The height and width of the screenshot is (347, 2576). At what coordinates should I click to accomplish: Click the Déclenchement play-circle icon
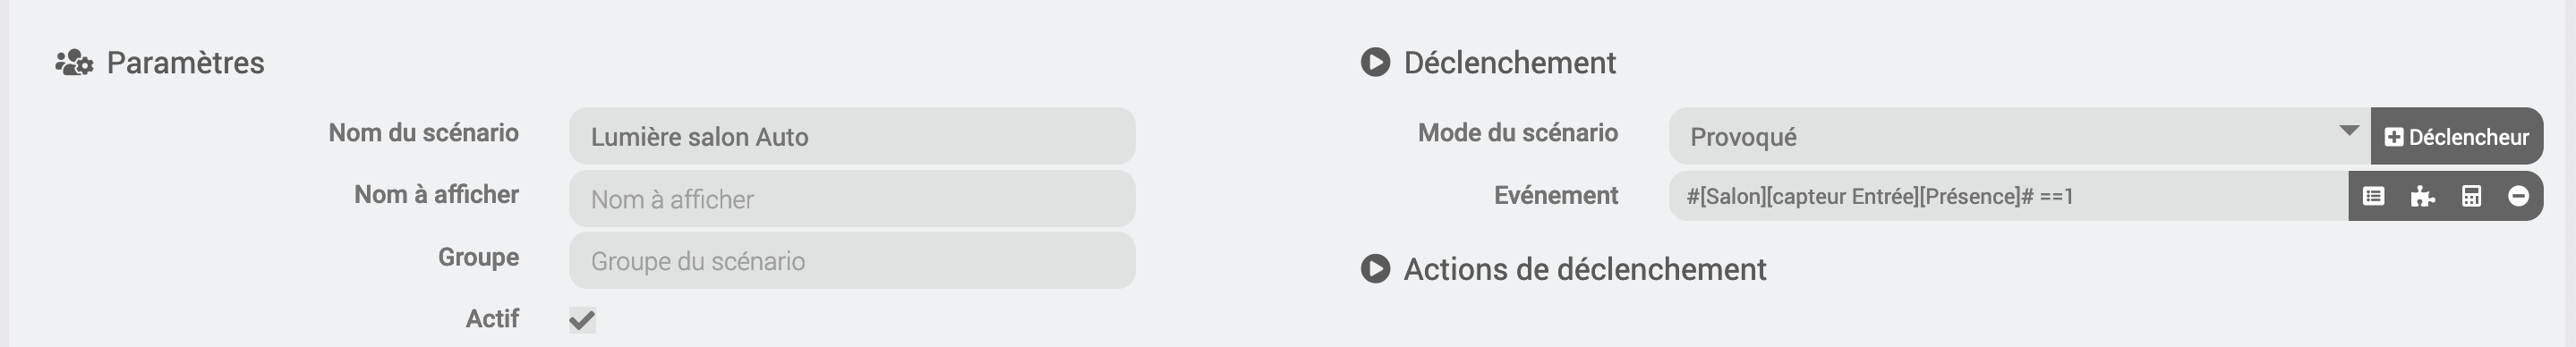pyautogui.click(x=1375, y=62)
